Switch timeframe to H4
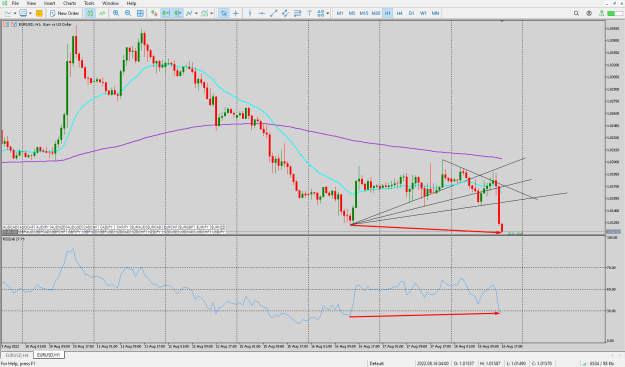This screenshot has width=625, height=367. 399,13
